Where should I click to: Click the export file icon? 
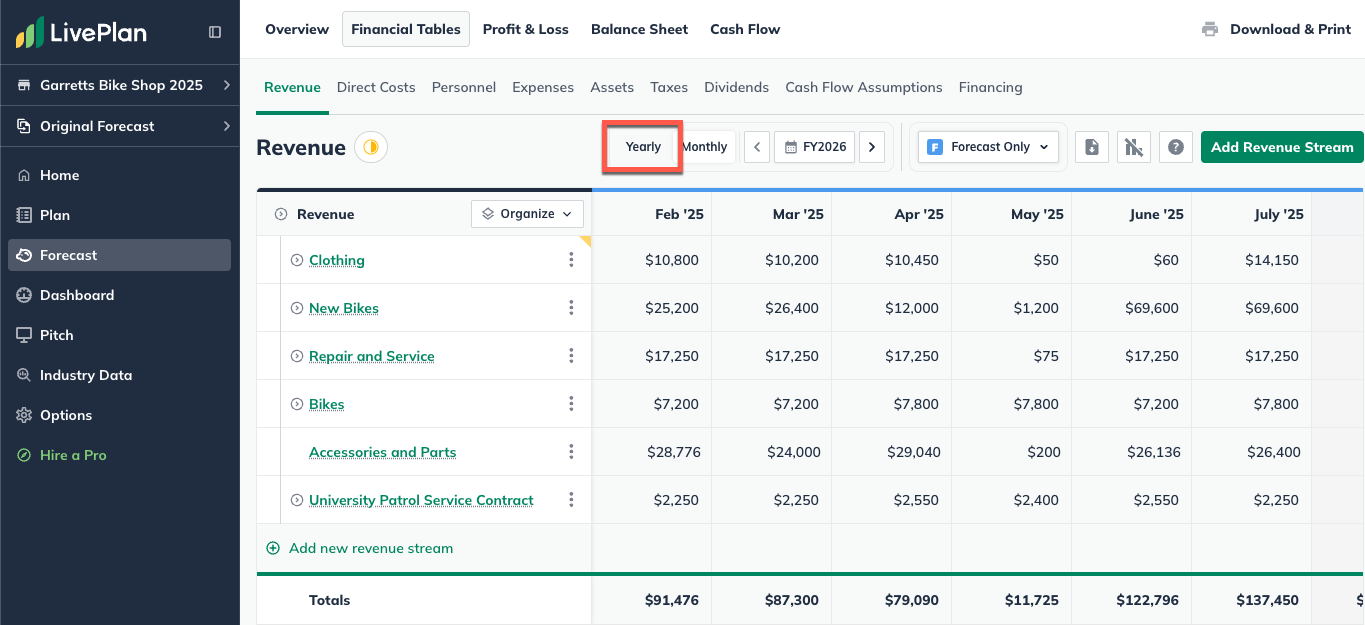coord(1092,147)
